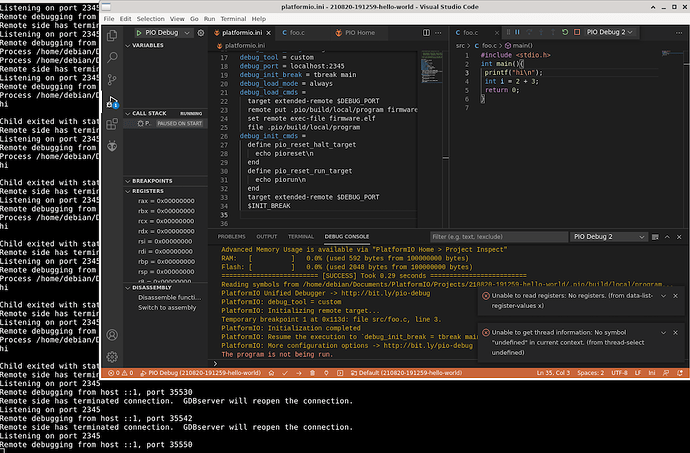Open PIO Debug 2 dropdown in debug console
Screen dimensions: 690x453
[x=609, y=237]
